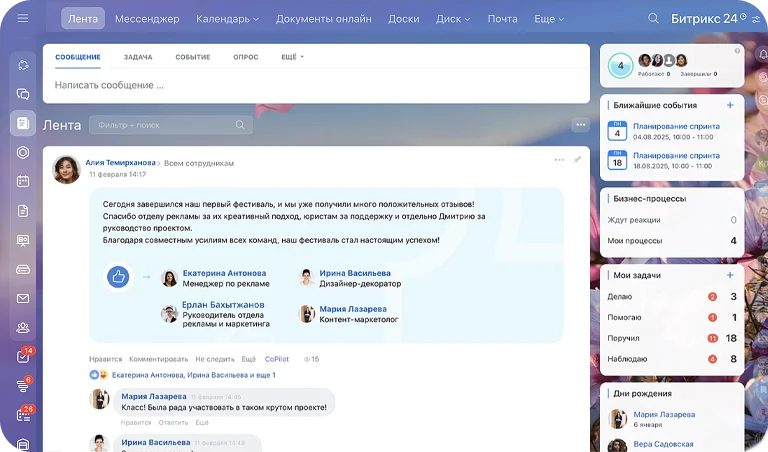
Task: Toggle Нравится under the festival post
Action: tap(105, 359)
